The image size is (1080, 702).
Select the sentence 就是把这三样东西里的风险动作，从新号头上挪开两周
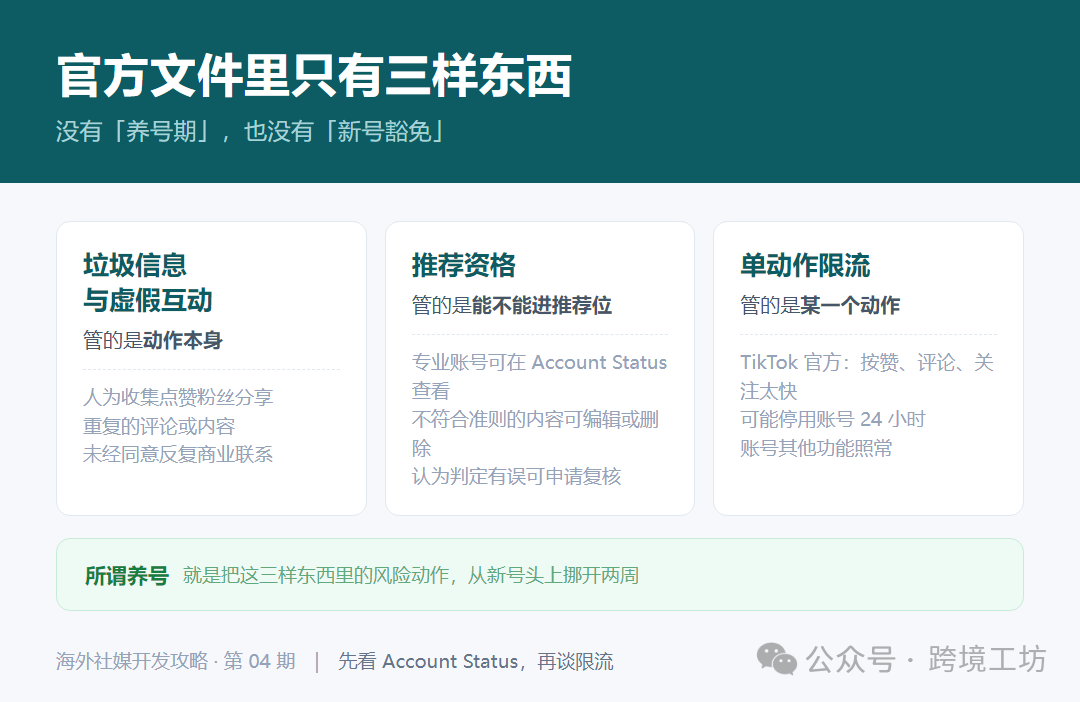411,575
